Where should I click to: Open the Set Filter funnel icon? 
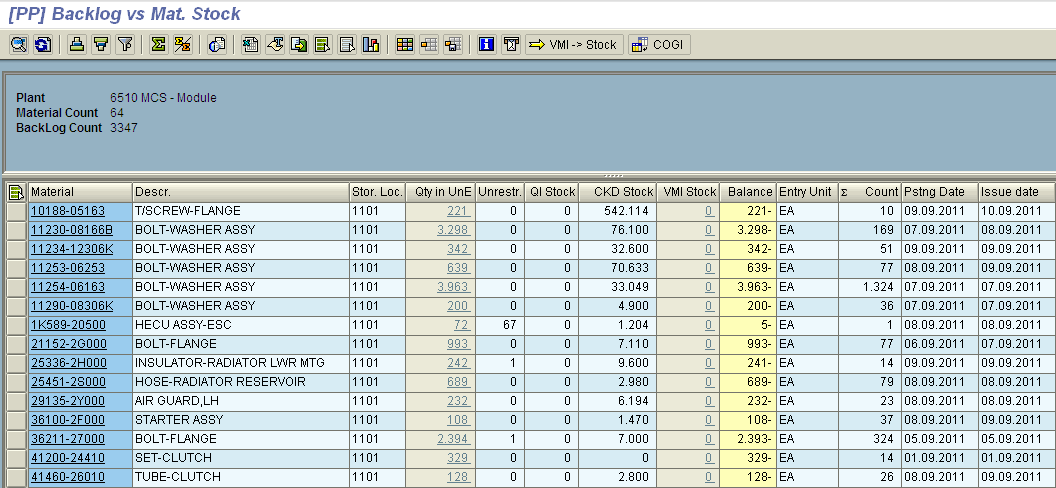pos(125,44)
